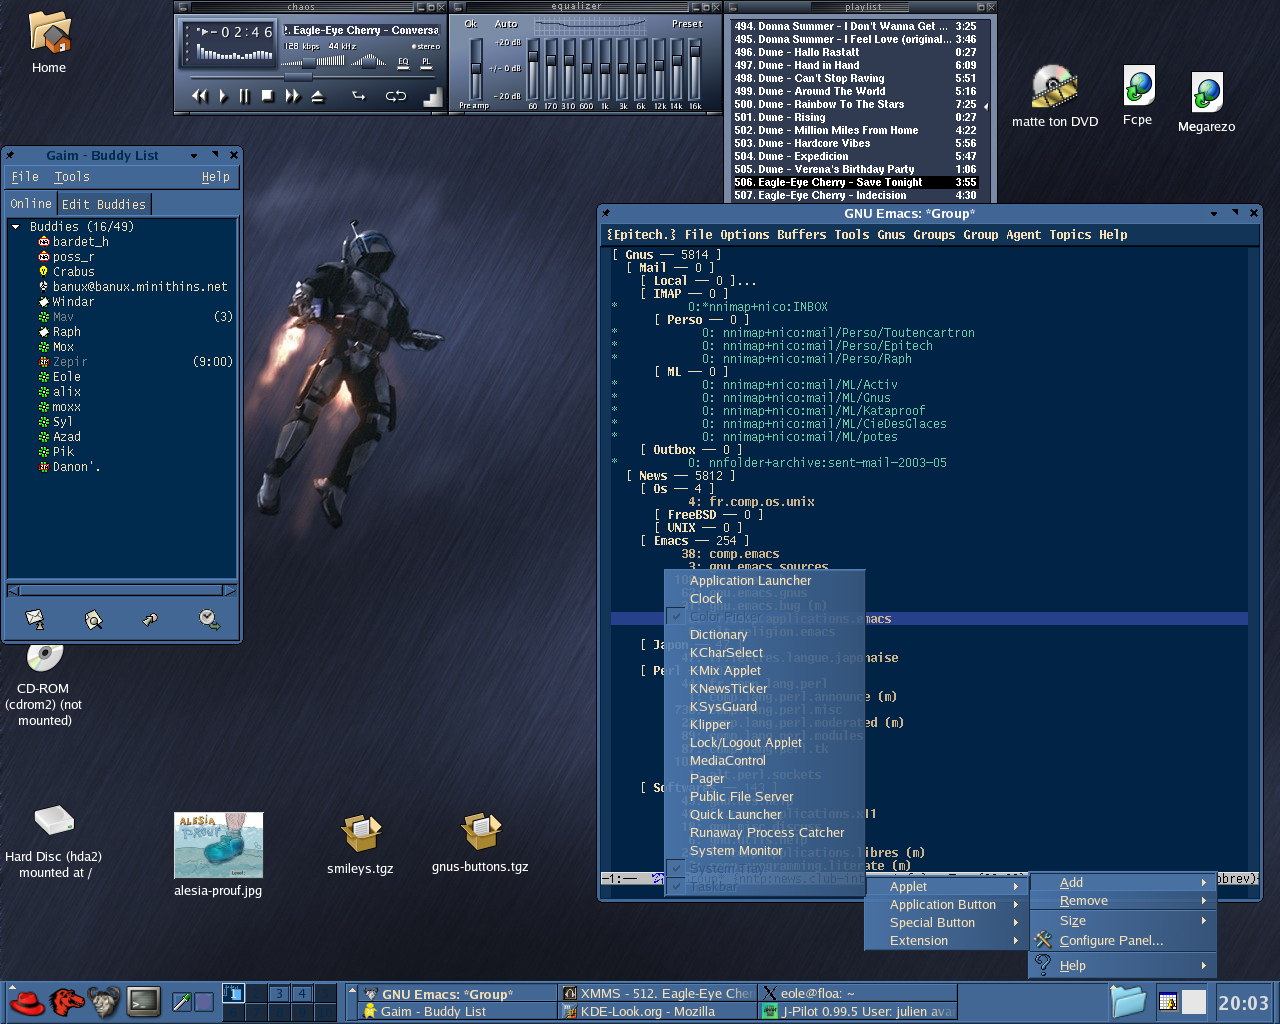Open Emacs Gnus menu
The width and height of the screenshot is (1280, 1024).
click(891, 235)
